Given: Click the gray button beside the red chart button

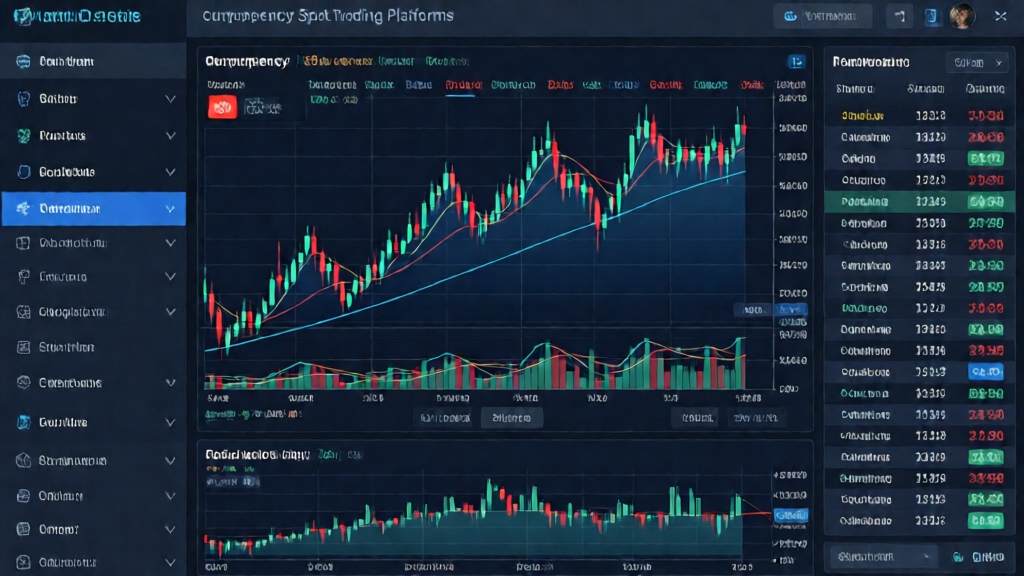Looking at the screenshot, I should [x=262, y=106].
